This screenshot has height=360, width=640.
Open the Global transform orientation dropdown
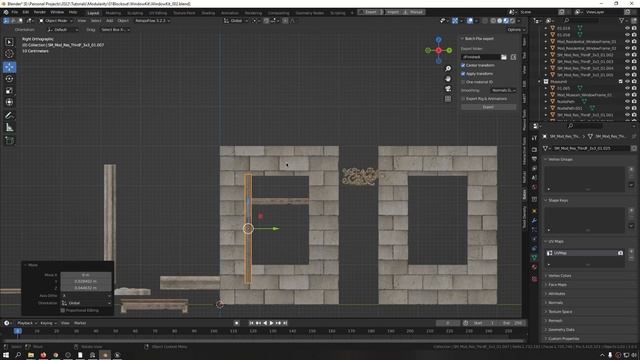[x=235, y=20]
